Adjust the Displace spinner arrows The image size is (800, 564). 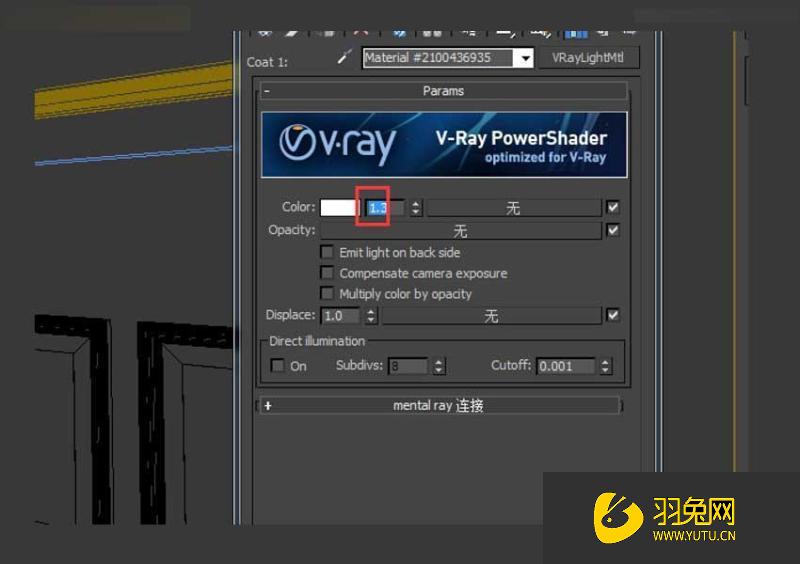371,316
